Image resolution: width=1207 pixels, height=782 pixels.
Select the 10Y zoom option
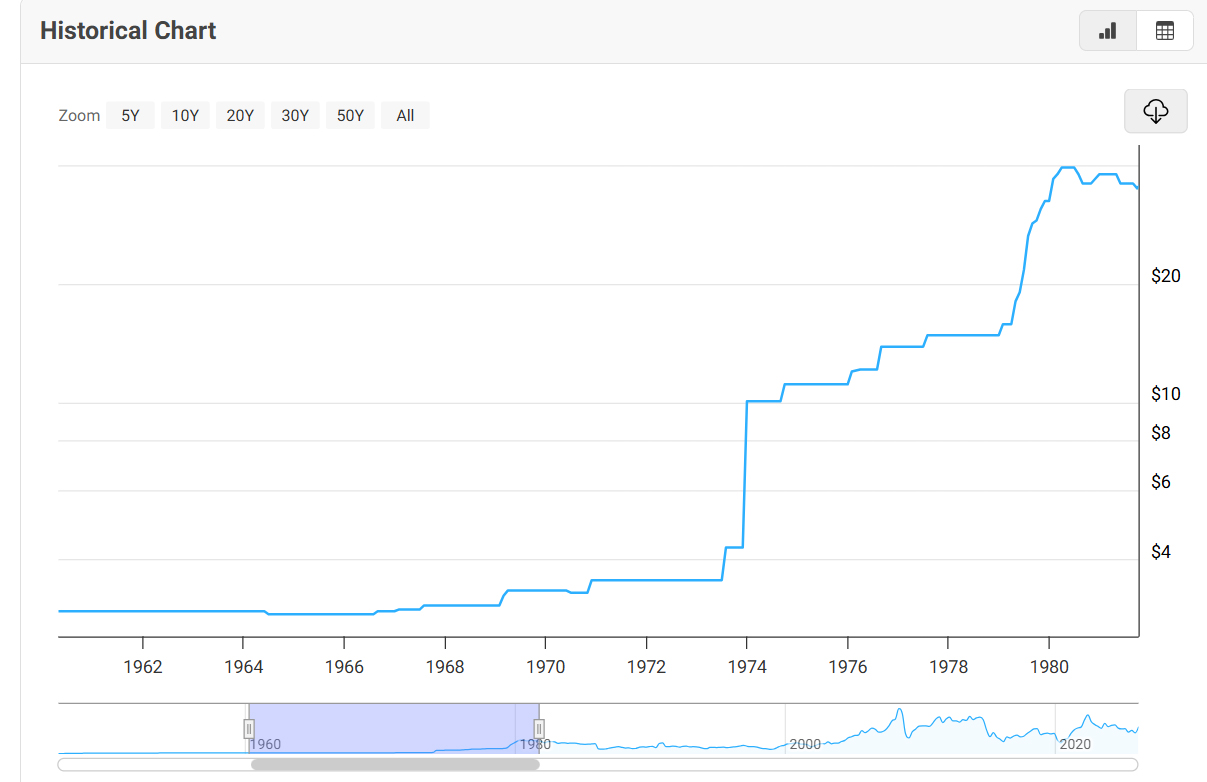pos(185,115)
